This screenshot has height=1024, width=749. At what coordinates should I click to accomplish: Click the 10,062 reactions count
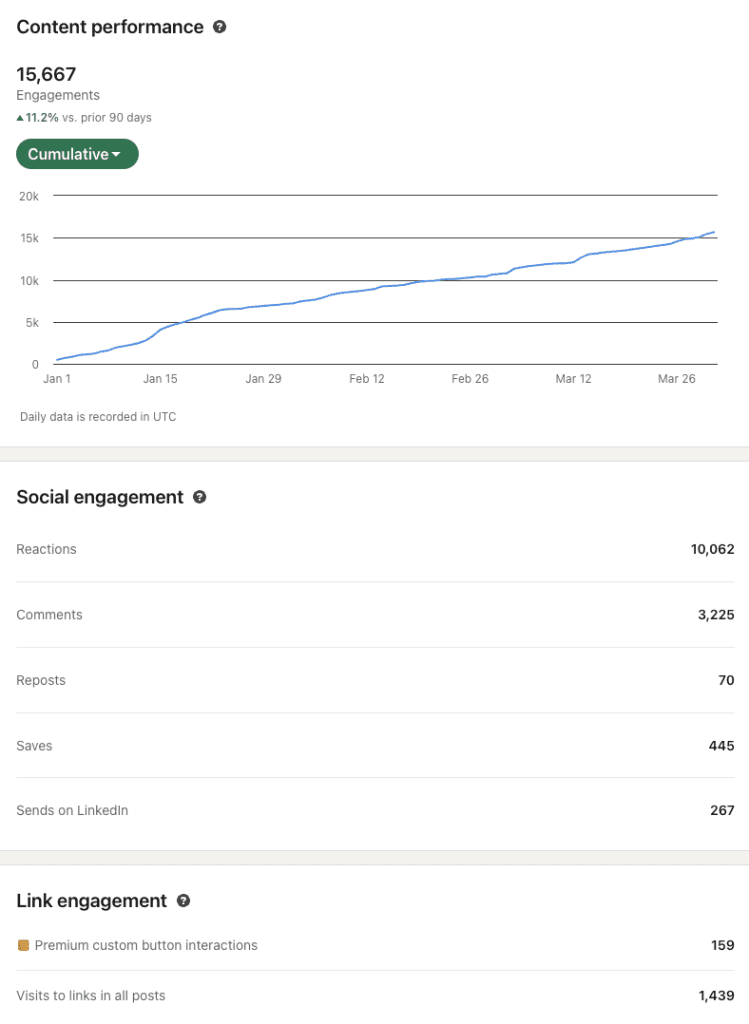712,549
